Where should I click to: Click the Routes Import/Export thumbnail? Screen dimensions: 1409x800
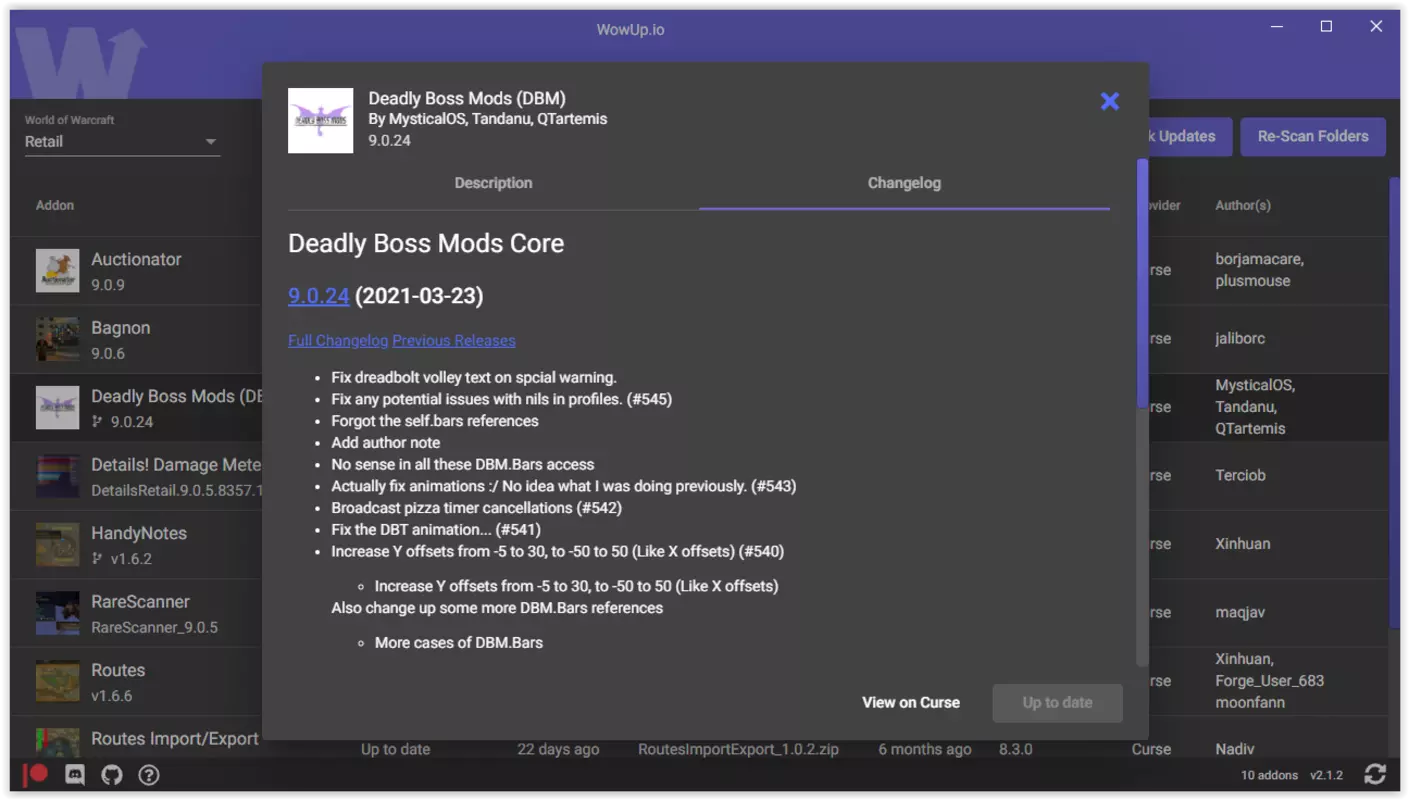click(57, 742)
